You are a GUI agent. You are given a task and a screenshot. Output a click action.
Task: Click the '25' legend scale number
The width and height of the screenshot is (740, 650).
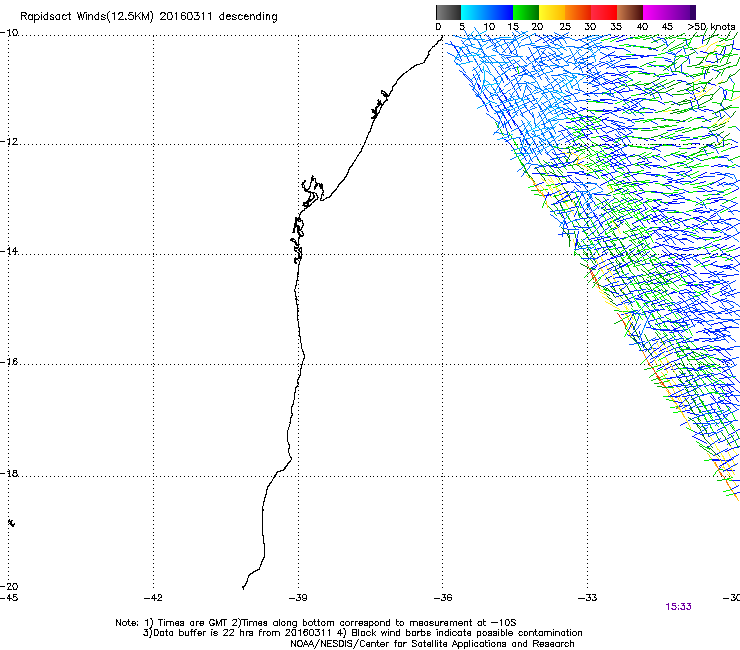click(565, 27)
